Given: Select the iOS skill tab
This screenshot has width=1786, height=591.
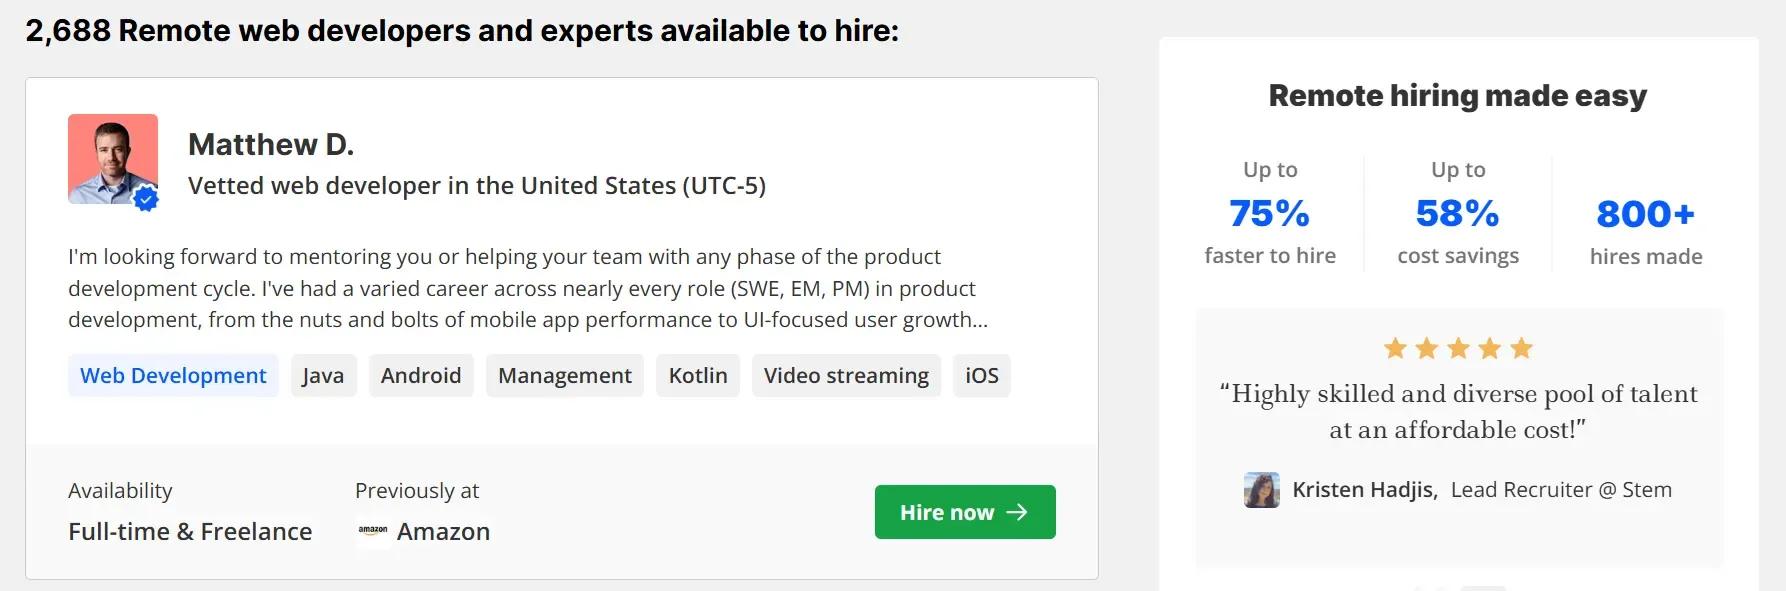Looking at the screenshot, I should tap(981, 375).
